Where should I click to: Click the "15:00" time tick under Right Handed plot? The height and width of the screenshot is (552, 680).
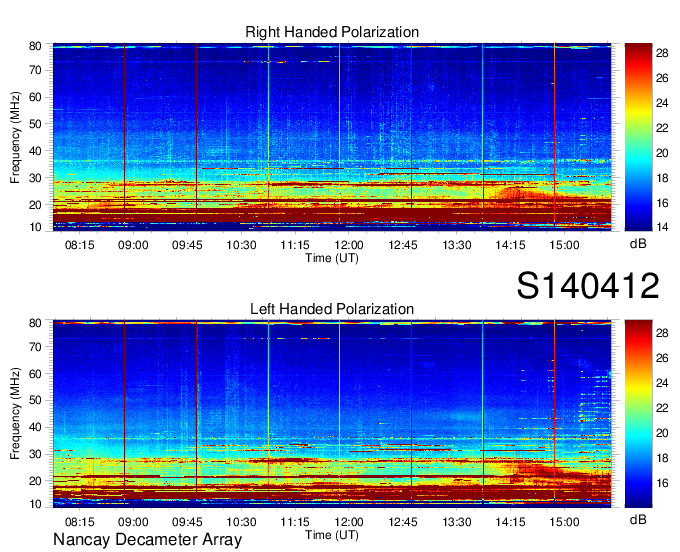tap(564, 245)
